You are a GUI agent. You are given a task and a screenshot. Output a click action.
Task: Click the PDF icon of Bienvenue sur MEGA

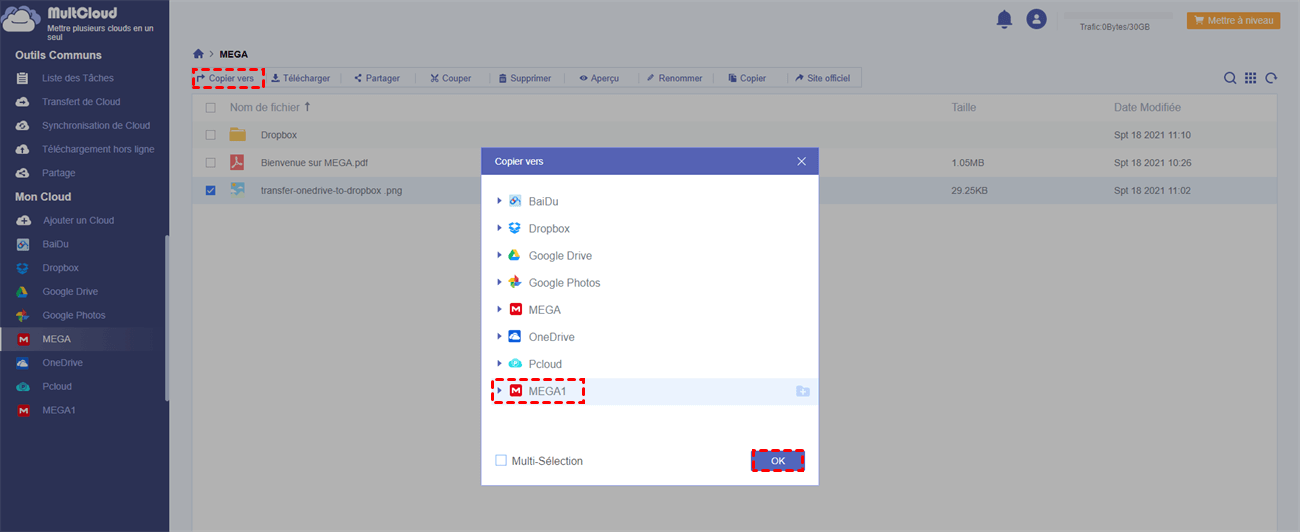point(237,162)
